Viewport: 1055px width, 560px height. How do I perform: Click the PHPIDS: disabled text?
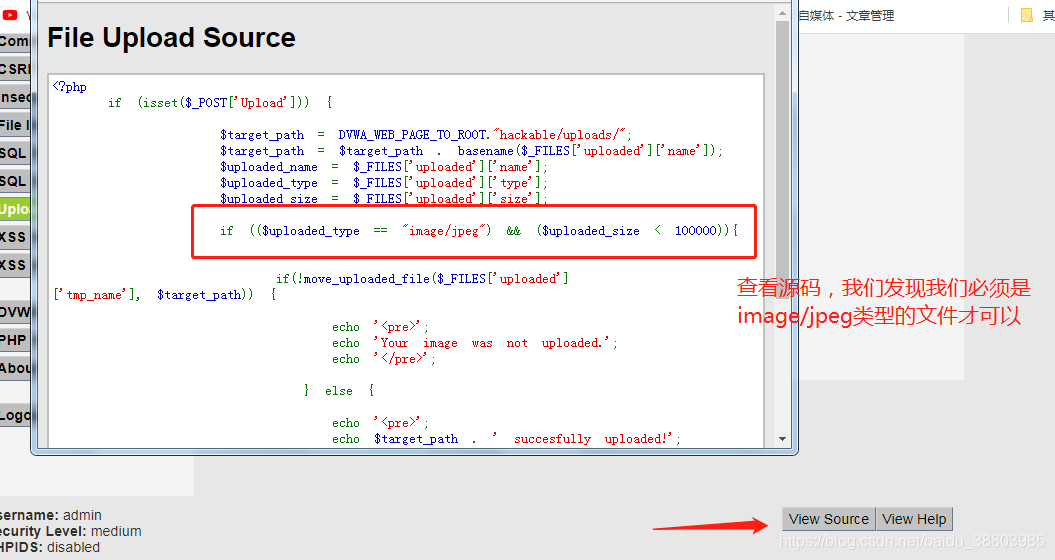(50, 547)
